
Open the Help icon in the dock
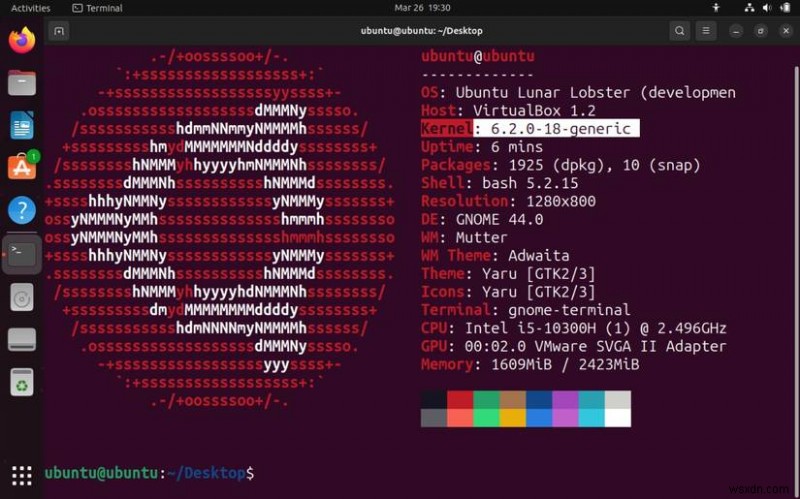coord(22,210)
